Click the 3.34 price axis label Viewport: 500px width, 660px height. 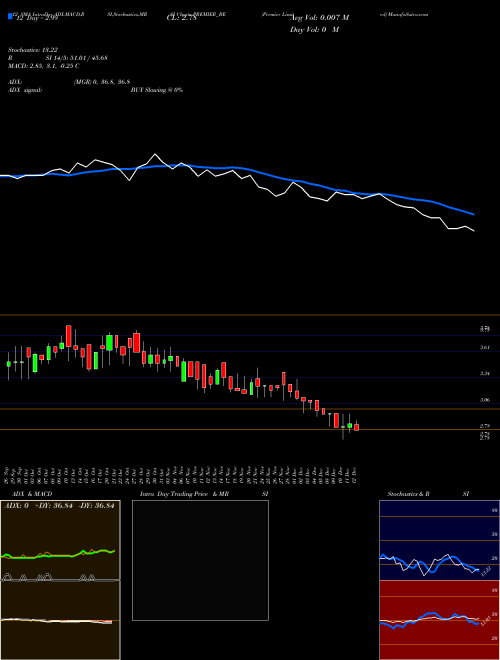(485, 373)
